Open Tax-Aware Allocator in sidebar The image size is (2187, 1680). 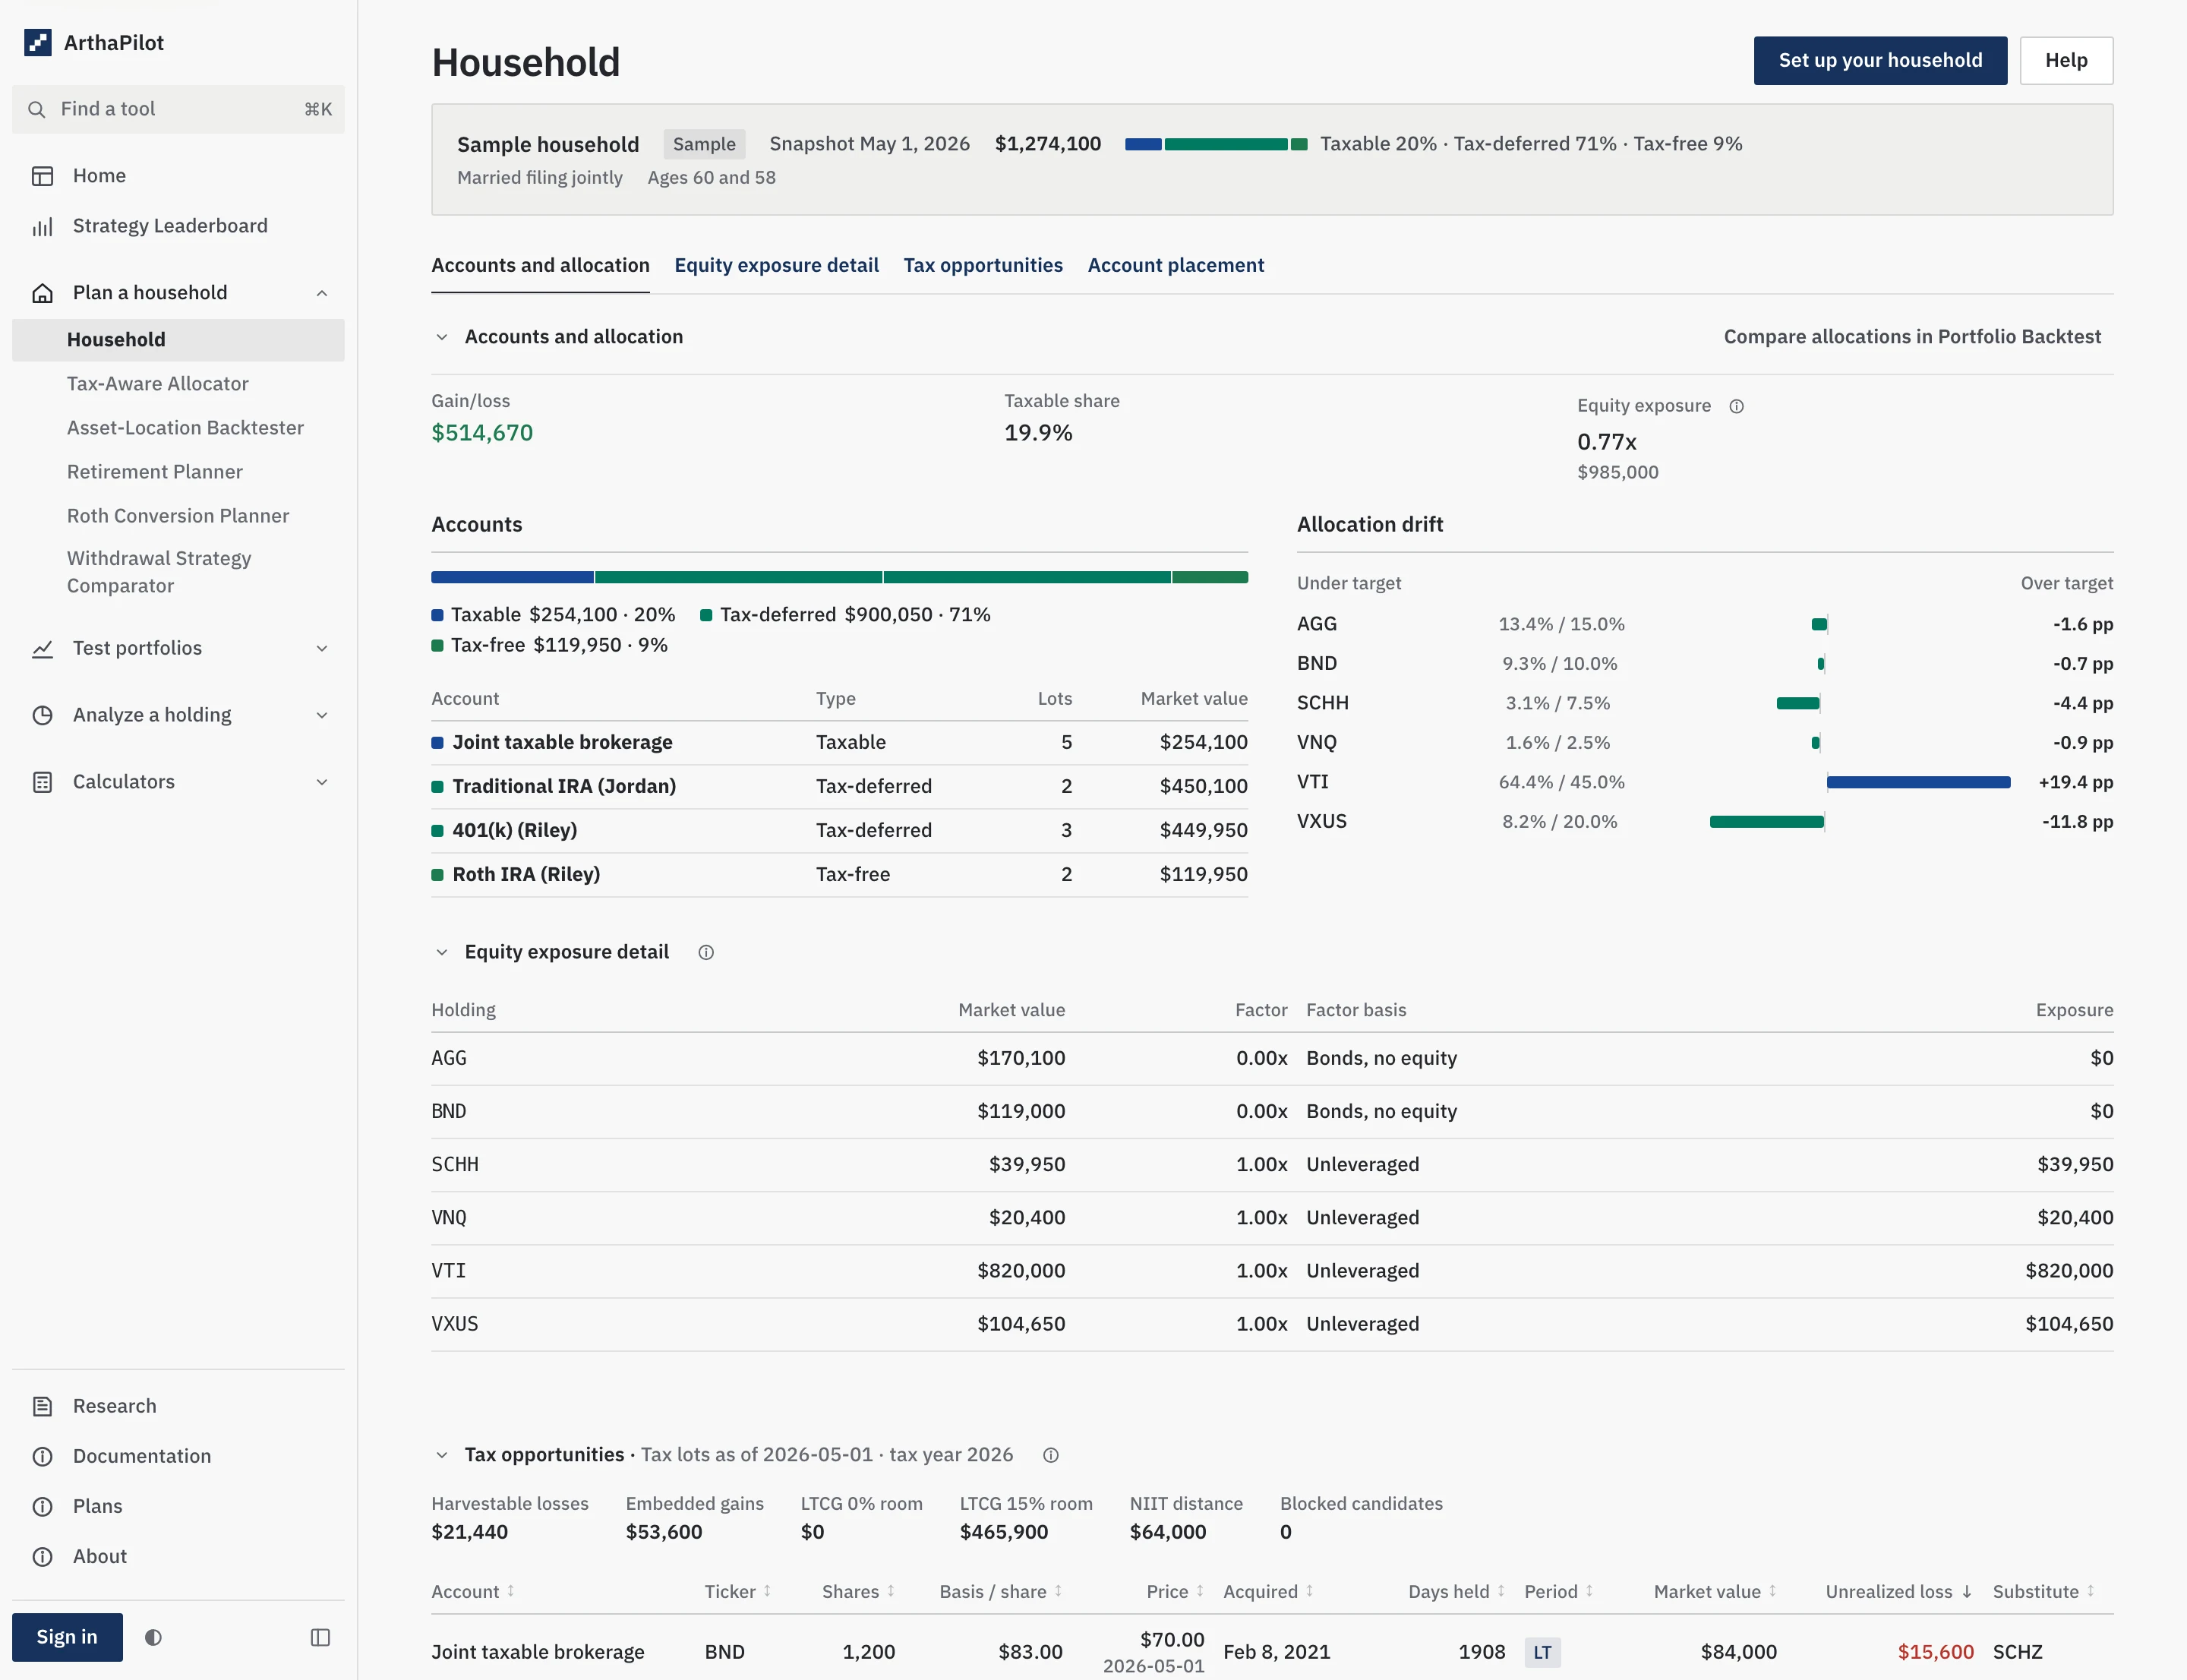click(158, 384)
